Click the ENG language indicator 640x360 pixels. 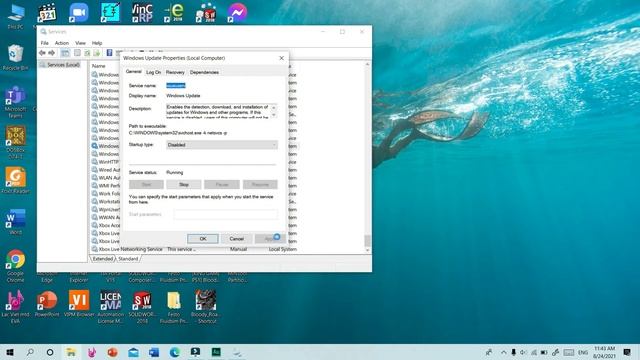coord(583,352)
